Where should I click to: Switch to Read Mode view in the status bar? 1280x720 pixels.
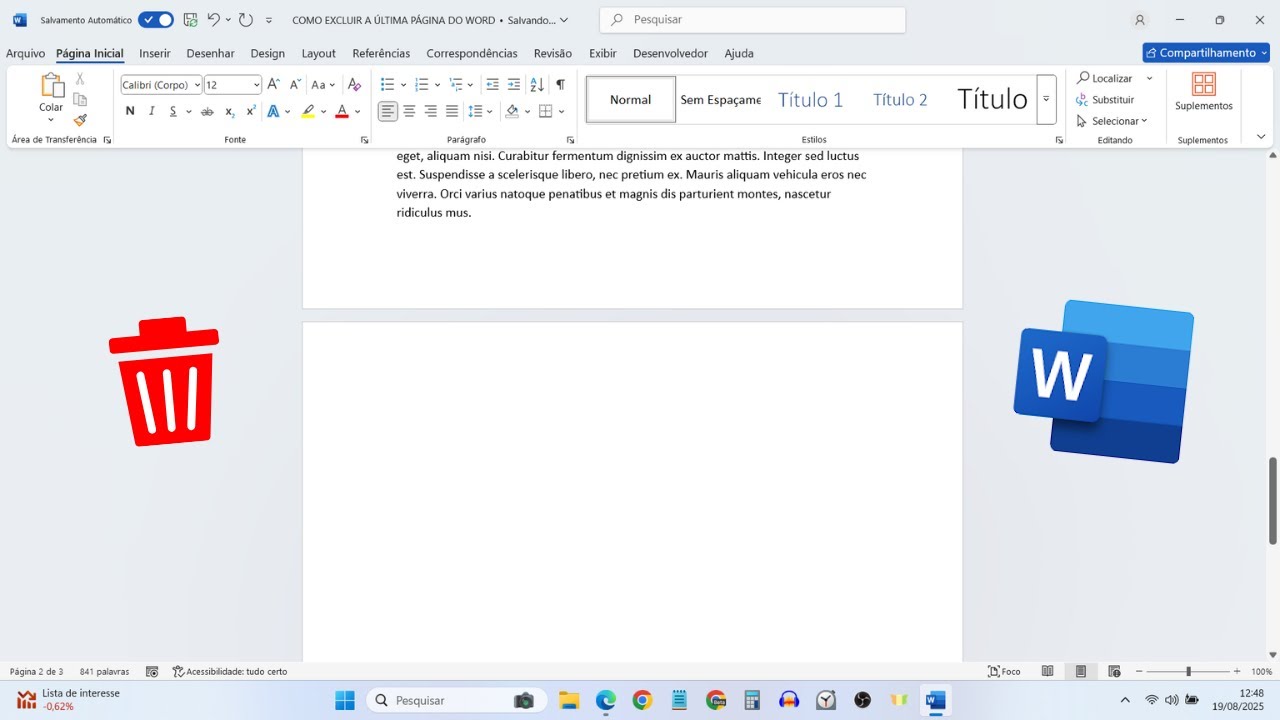[x=1048, y=671]
